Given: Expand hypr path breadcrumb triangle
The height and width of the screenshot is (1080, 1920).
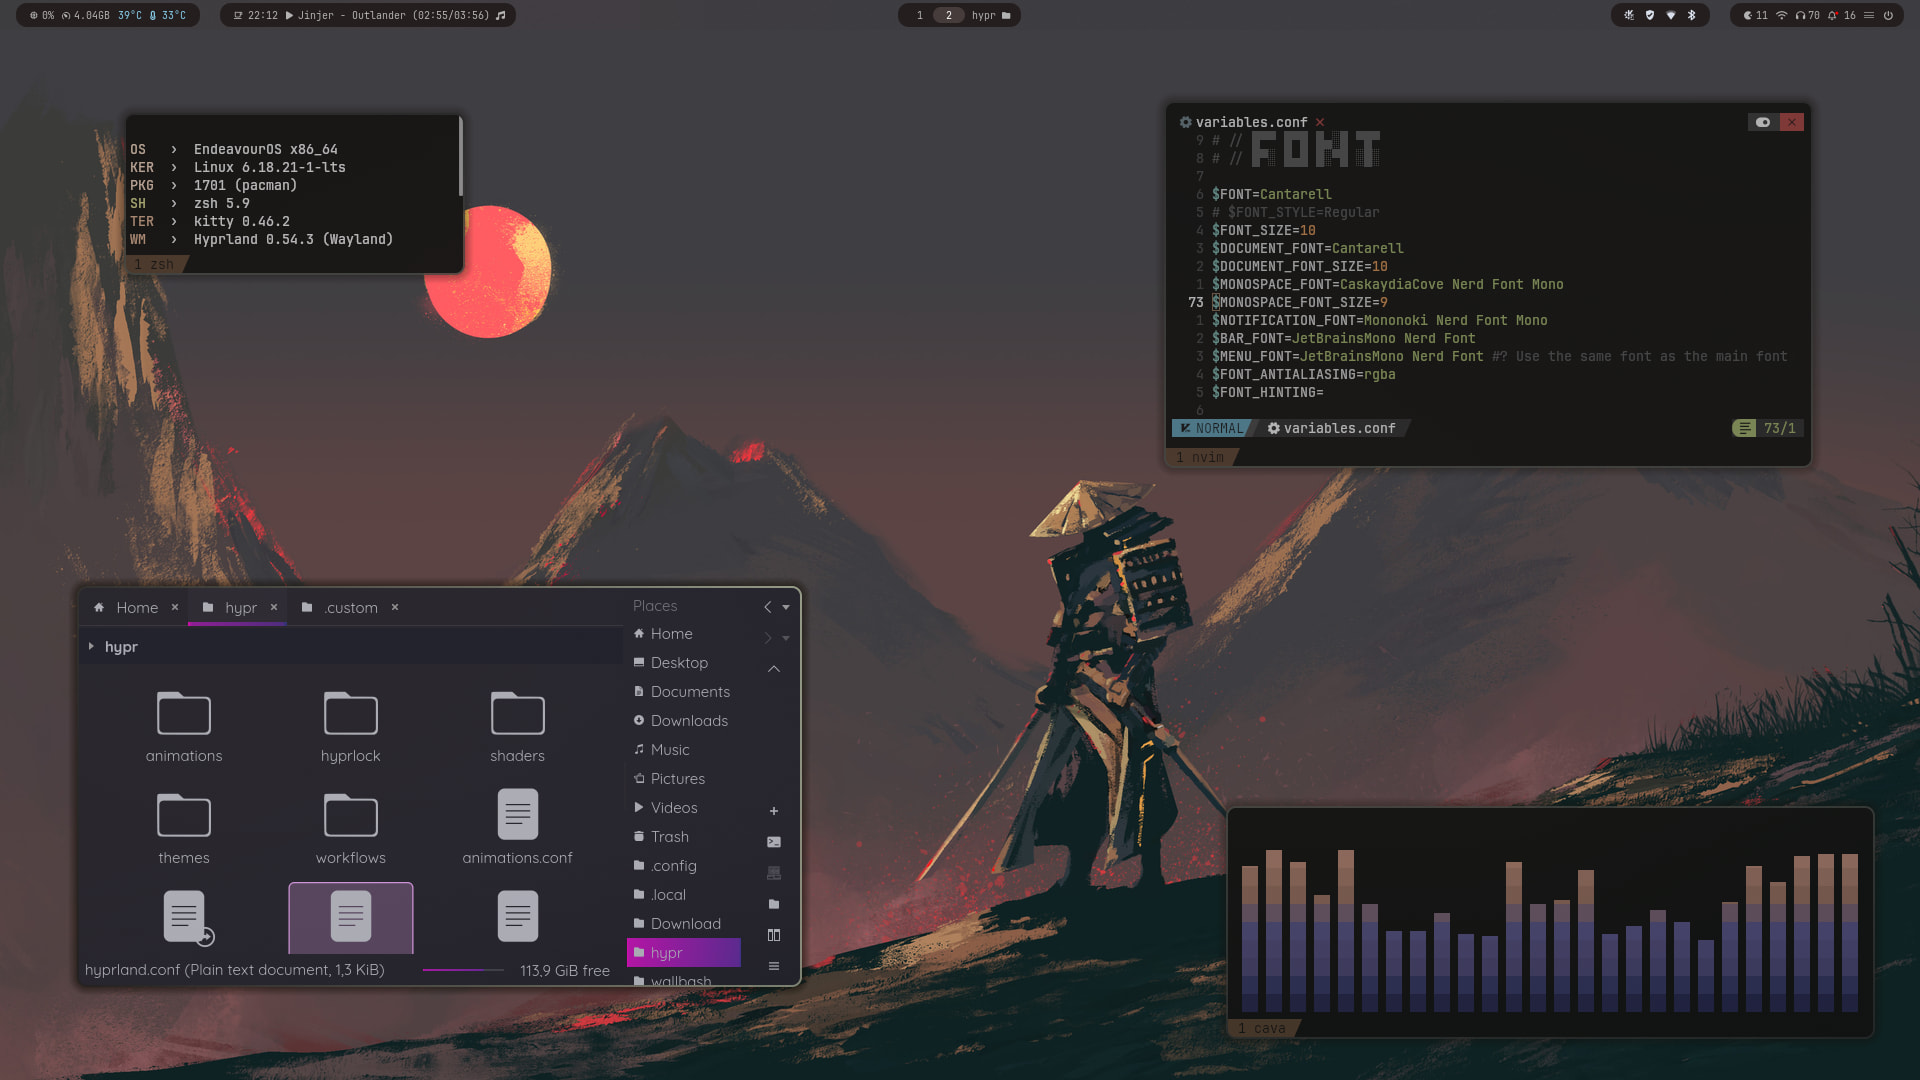Looking at the screenshot, I should click(x=91, y=647).
